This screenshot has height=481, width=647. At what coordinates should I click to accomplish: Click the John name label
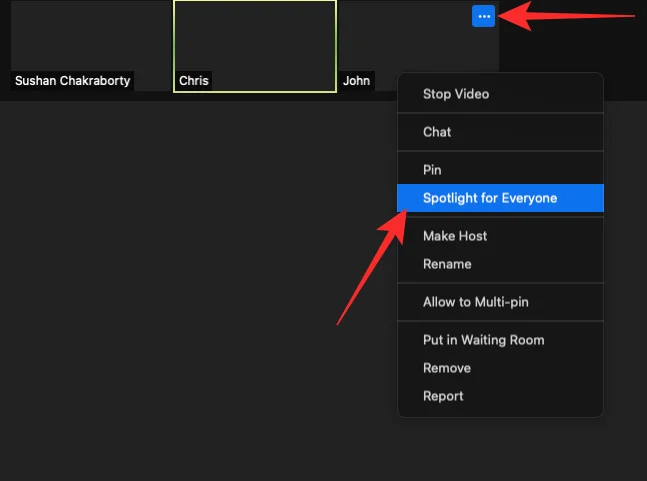[357, 81]
